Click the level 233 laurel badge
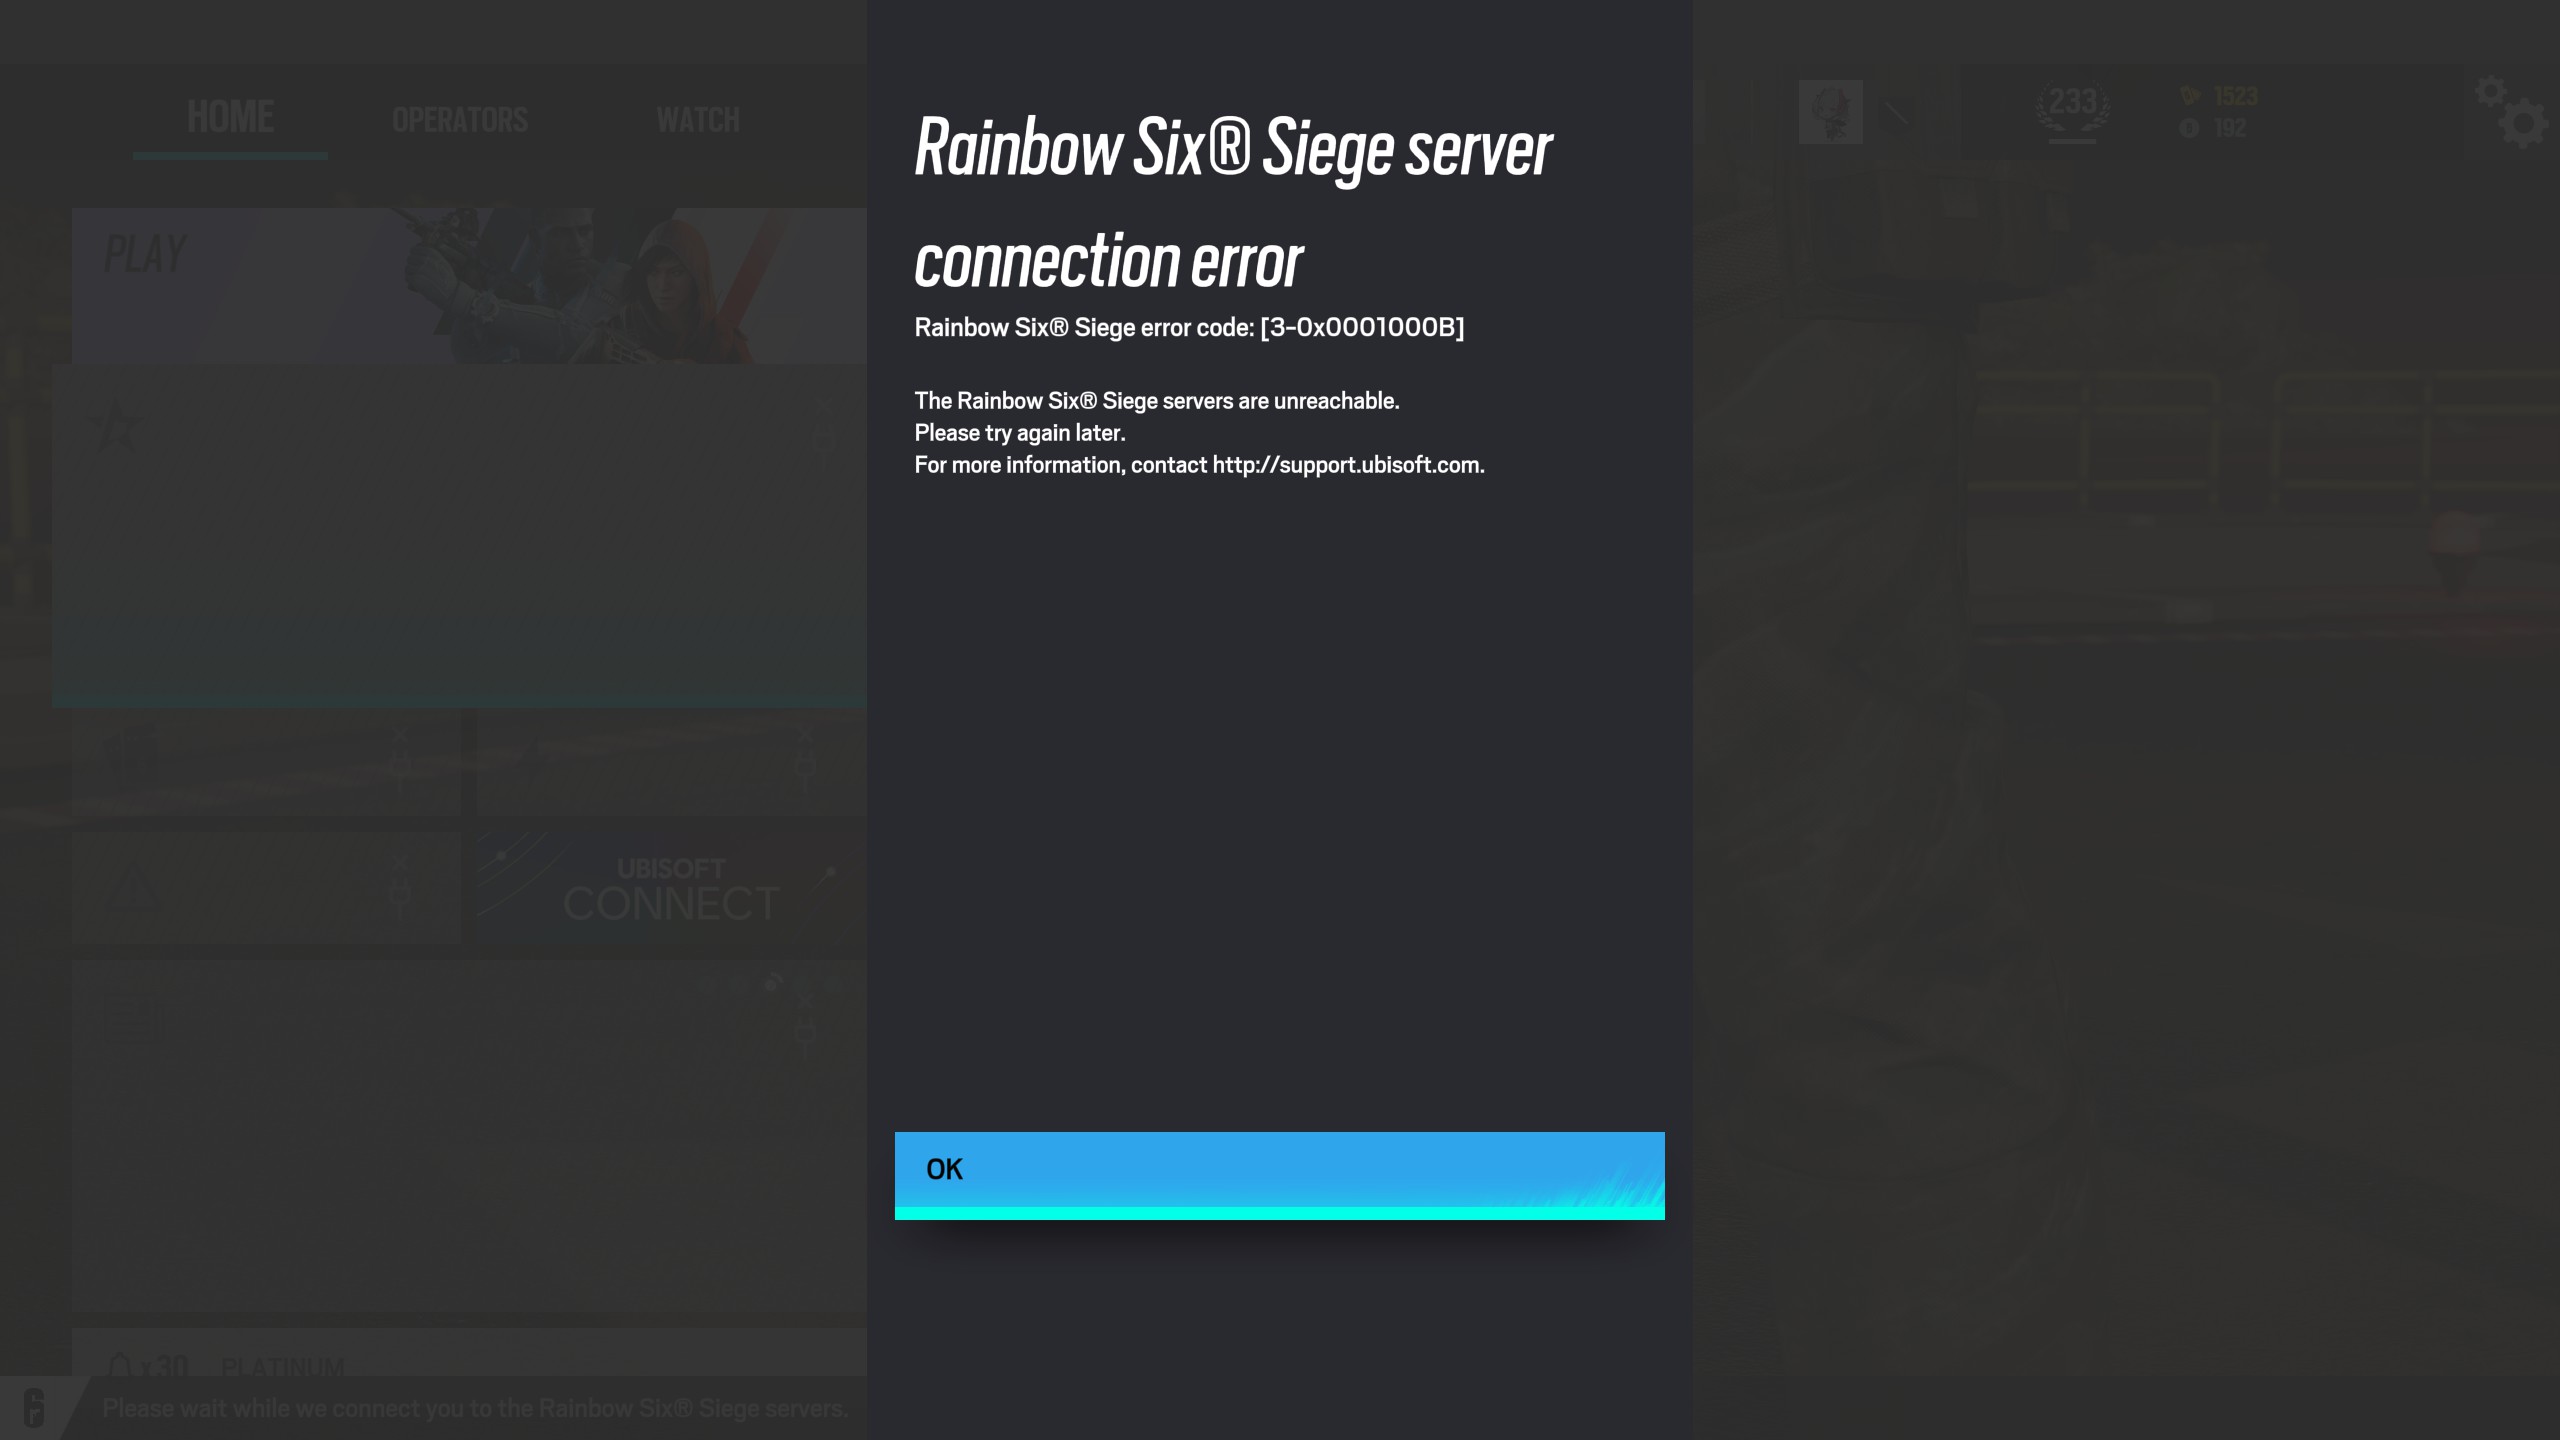Viewport: 2560px width, 1440px height. click(2072, 110)
